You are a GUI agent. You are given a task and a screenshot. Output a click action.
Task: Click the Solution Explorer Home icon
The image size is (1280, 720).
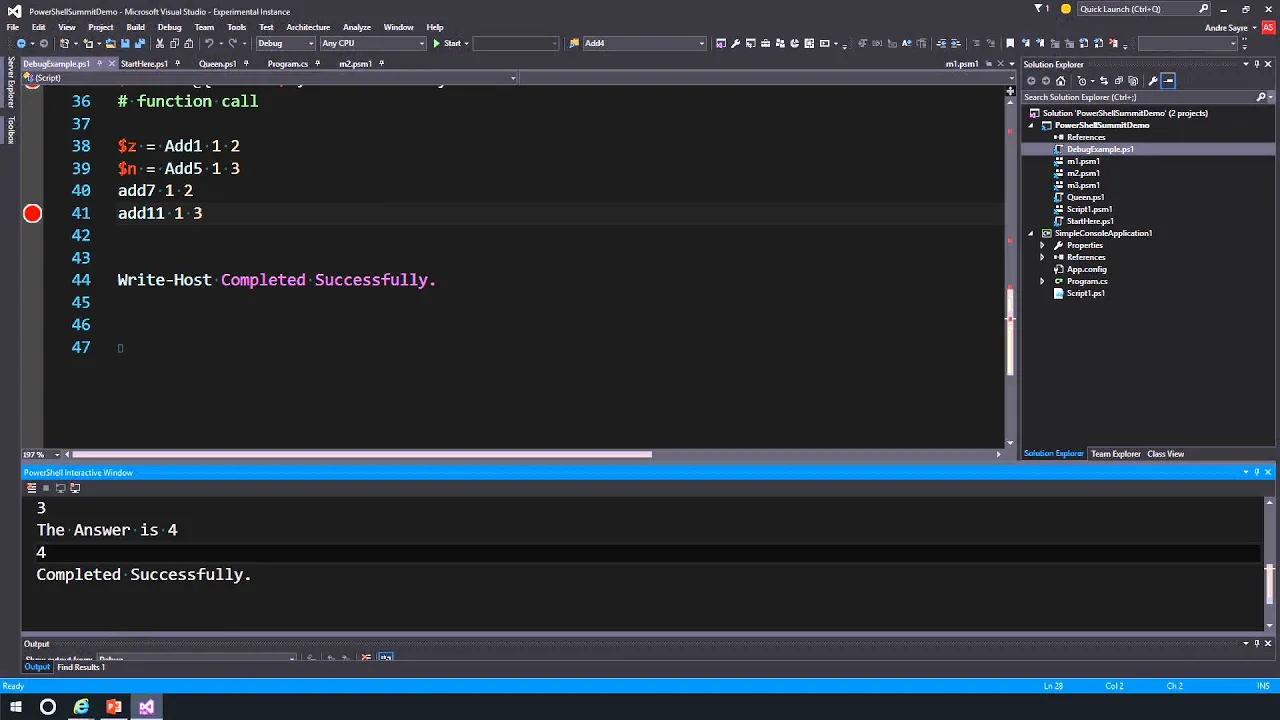1060,81
